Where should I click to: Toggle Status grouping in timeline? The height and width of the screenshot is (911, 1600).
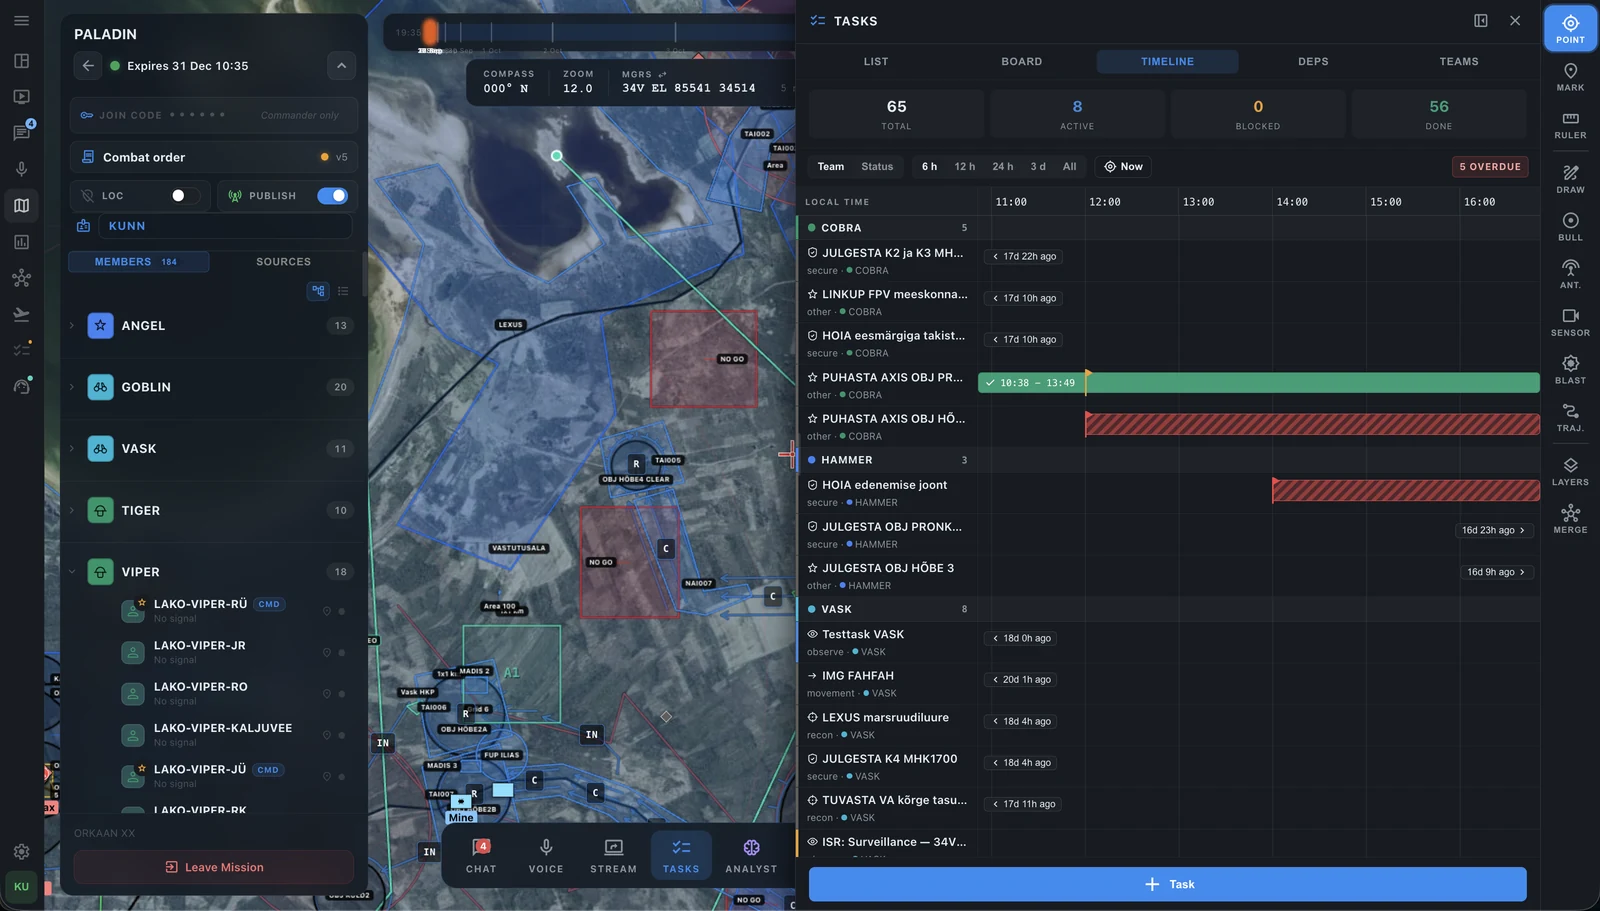[877, 167]
